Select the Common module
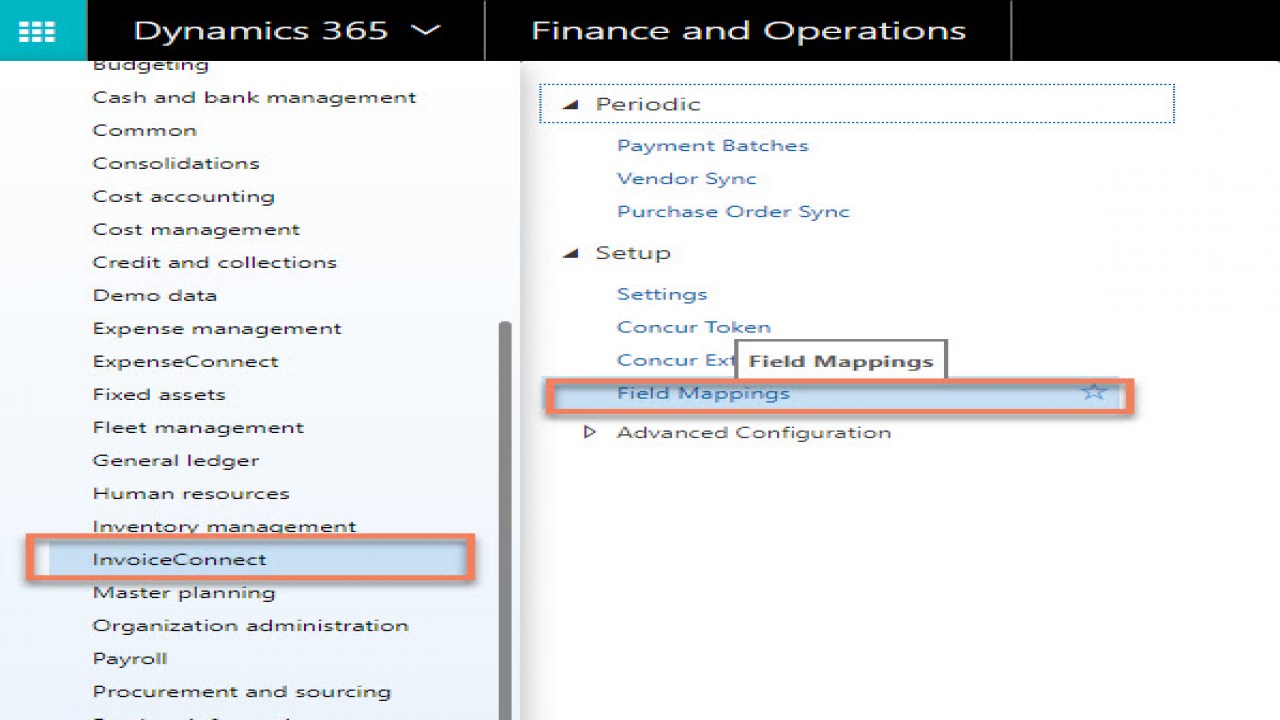Image resolution: width=1280 pixels, height=720 pixels. (x=145, y=131)
